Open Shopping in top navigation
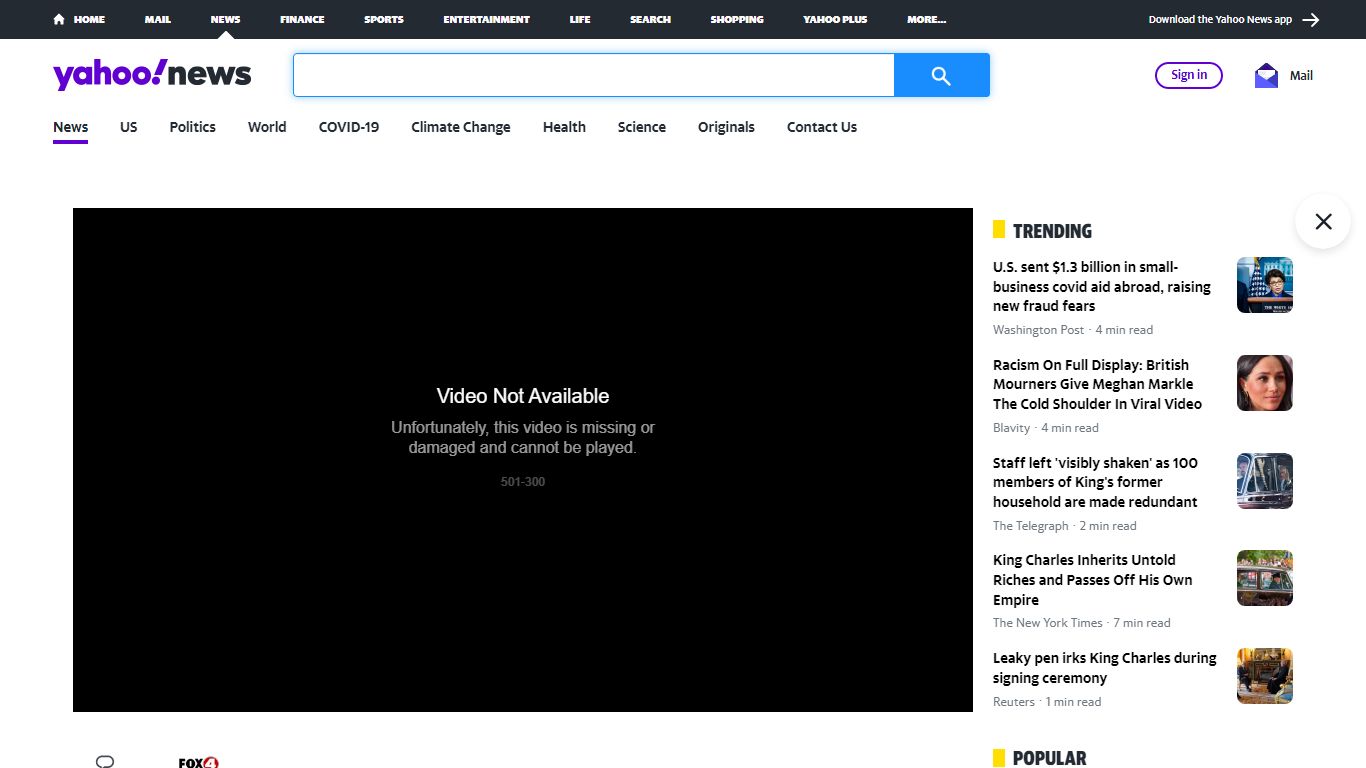Image resolution: width=1366 pixels, height=768 pixels. point(737,19)
